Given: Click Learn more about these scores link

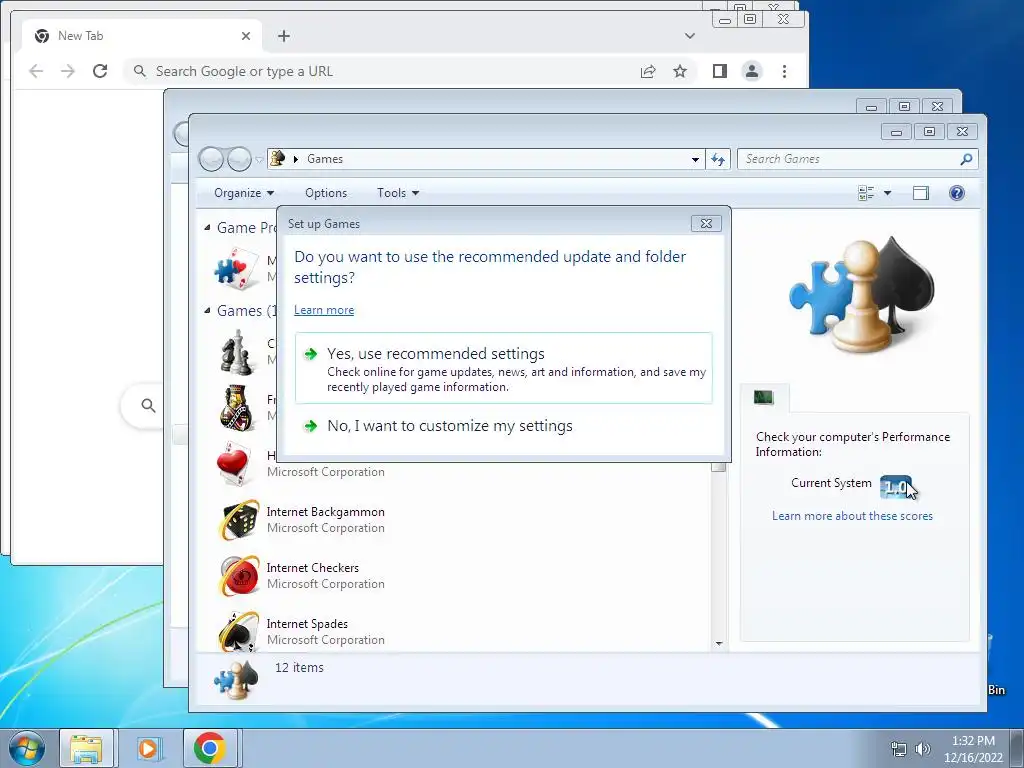Looking at the screenshot, I should coord(852,516).
